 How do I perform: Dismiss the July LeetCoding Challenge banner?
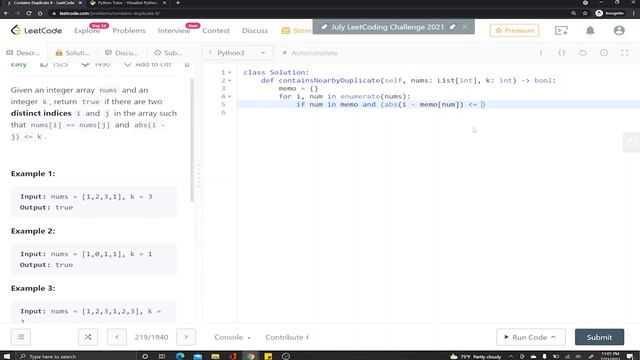tap(464, 27)
